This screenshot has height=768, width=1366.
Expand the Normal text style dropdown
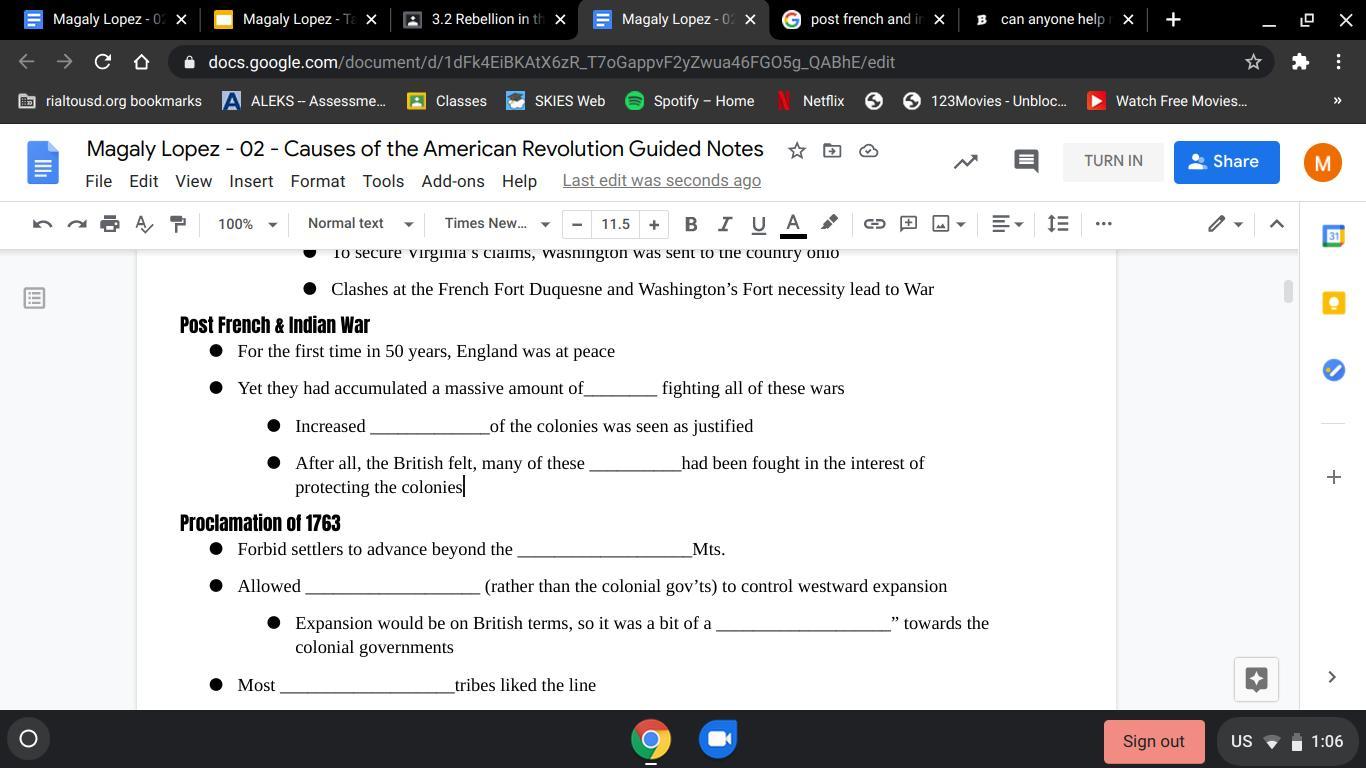[x=360, y=224]
